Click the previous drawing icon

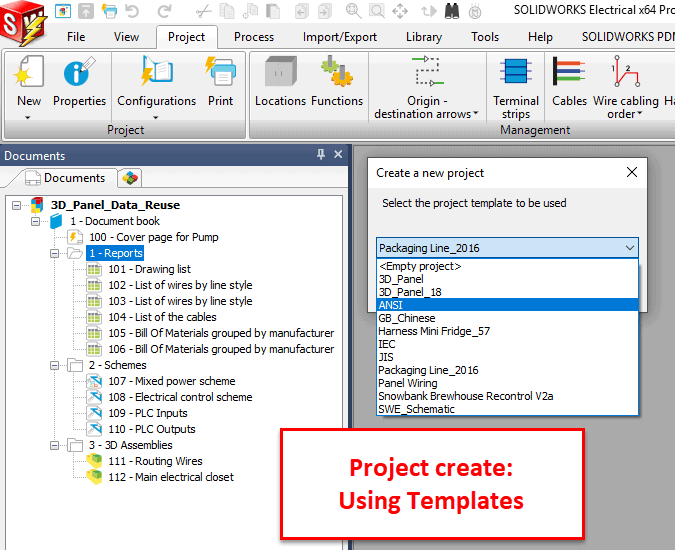pyautogui.click(x=301, y=10)
